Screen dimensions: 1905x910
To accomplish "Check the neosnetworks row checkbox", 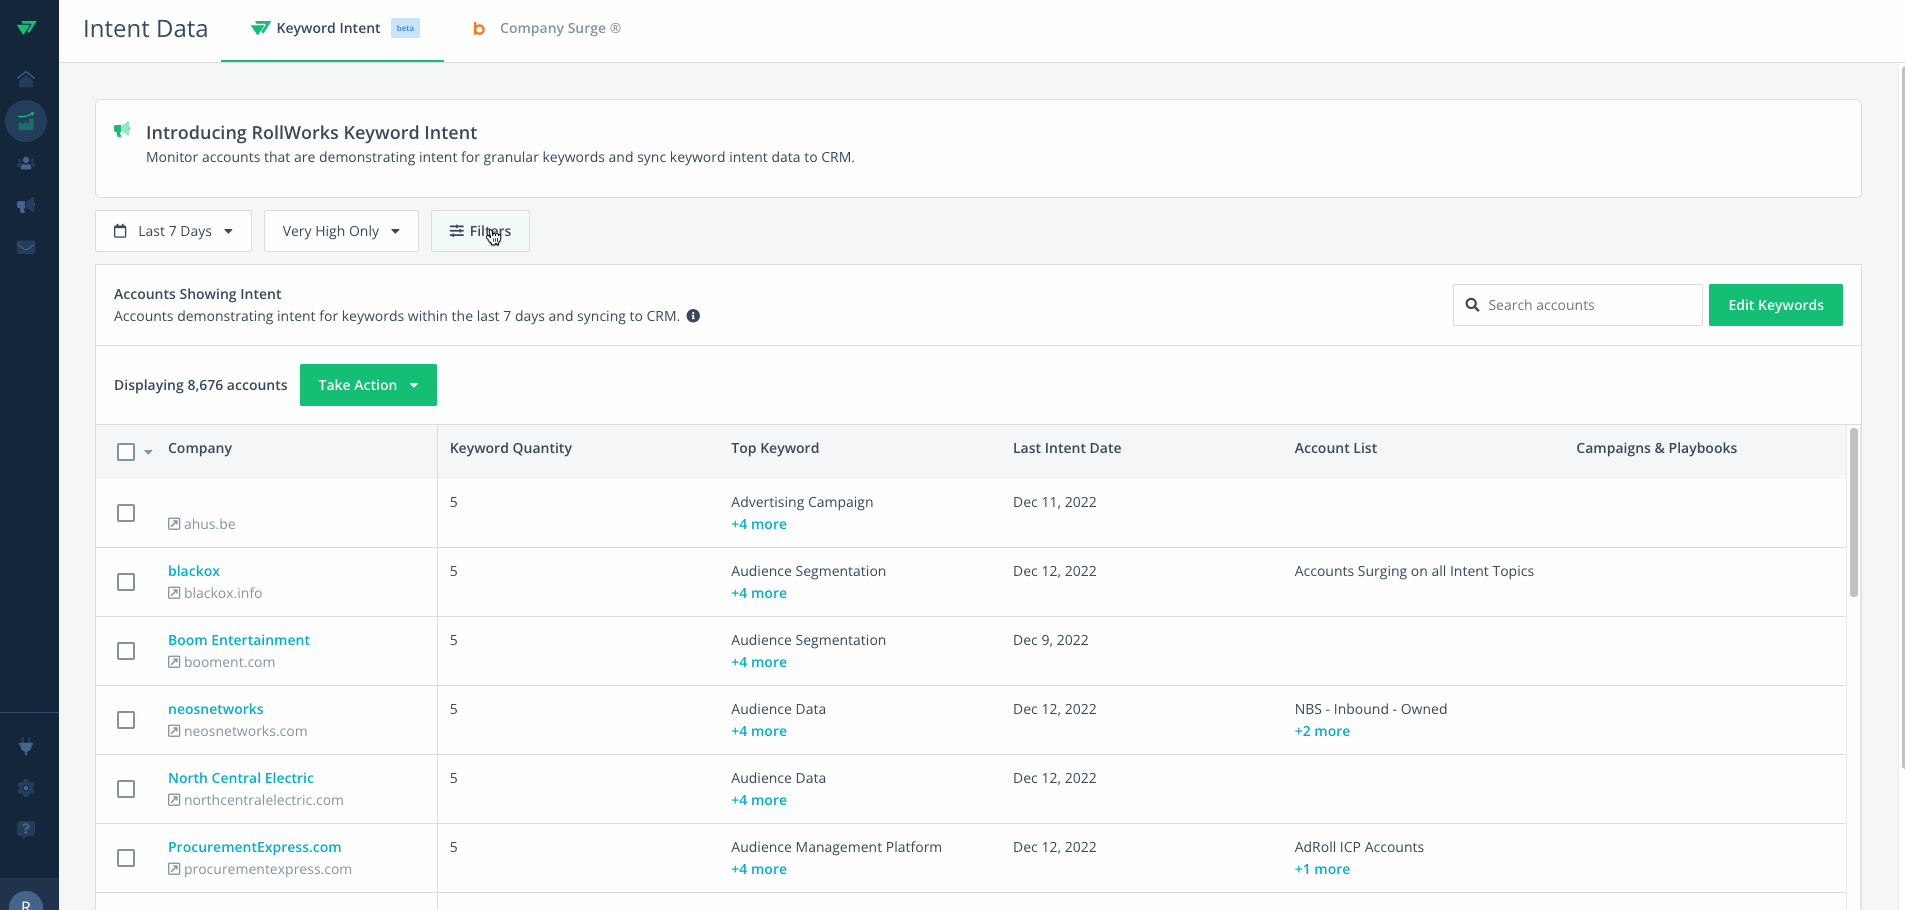I will (126, 720).
